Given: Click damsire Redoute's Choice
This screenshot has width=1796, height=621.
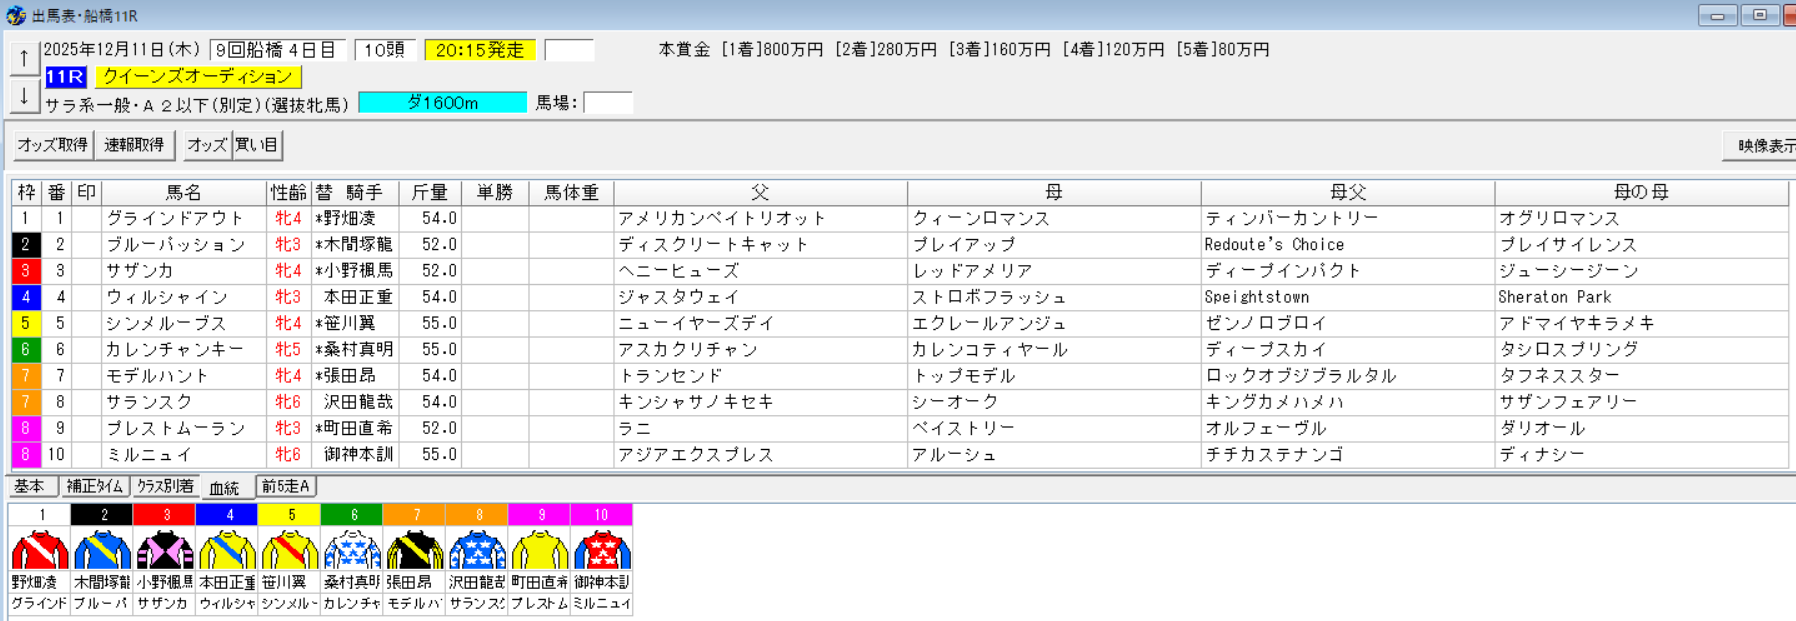Looking at the screenshot, I should pyautogui.click(x=1274, y=244).
